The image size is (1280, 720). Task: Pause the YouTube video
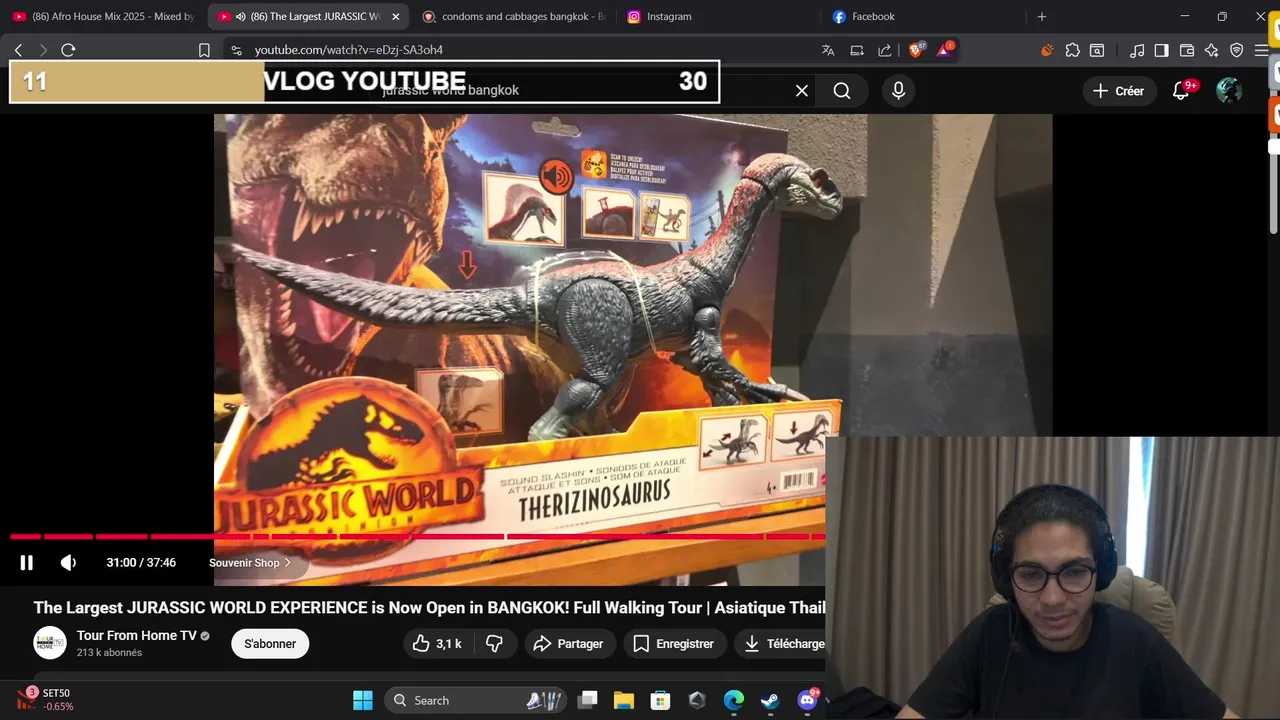tap(27, 563)
